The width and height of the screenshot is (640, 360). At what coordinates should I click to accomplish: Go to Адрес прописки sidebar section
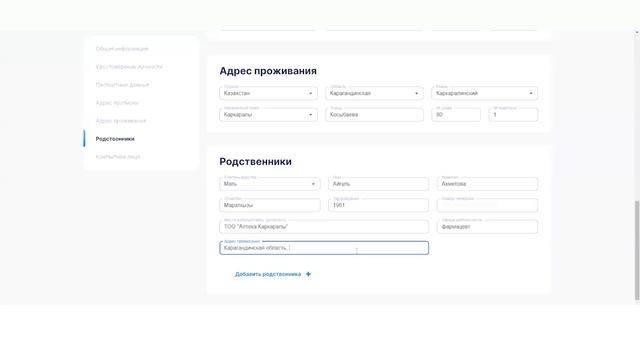coord(117,103)
